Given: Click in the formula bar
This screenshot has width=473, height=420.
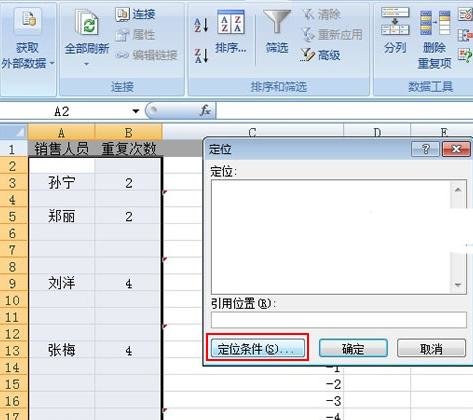Looking at the screenshot, I should 344,111.
